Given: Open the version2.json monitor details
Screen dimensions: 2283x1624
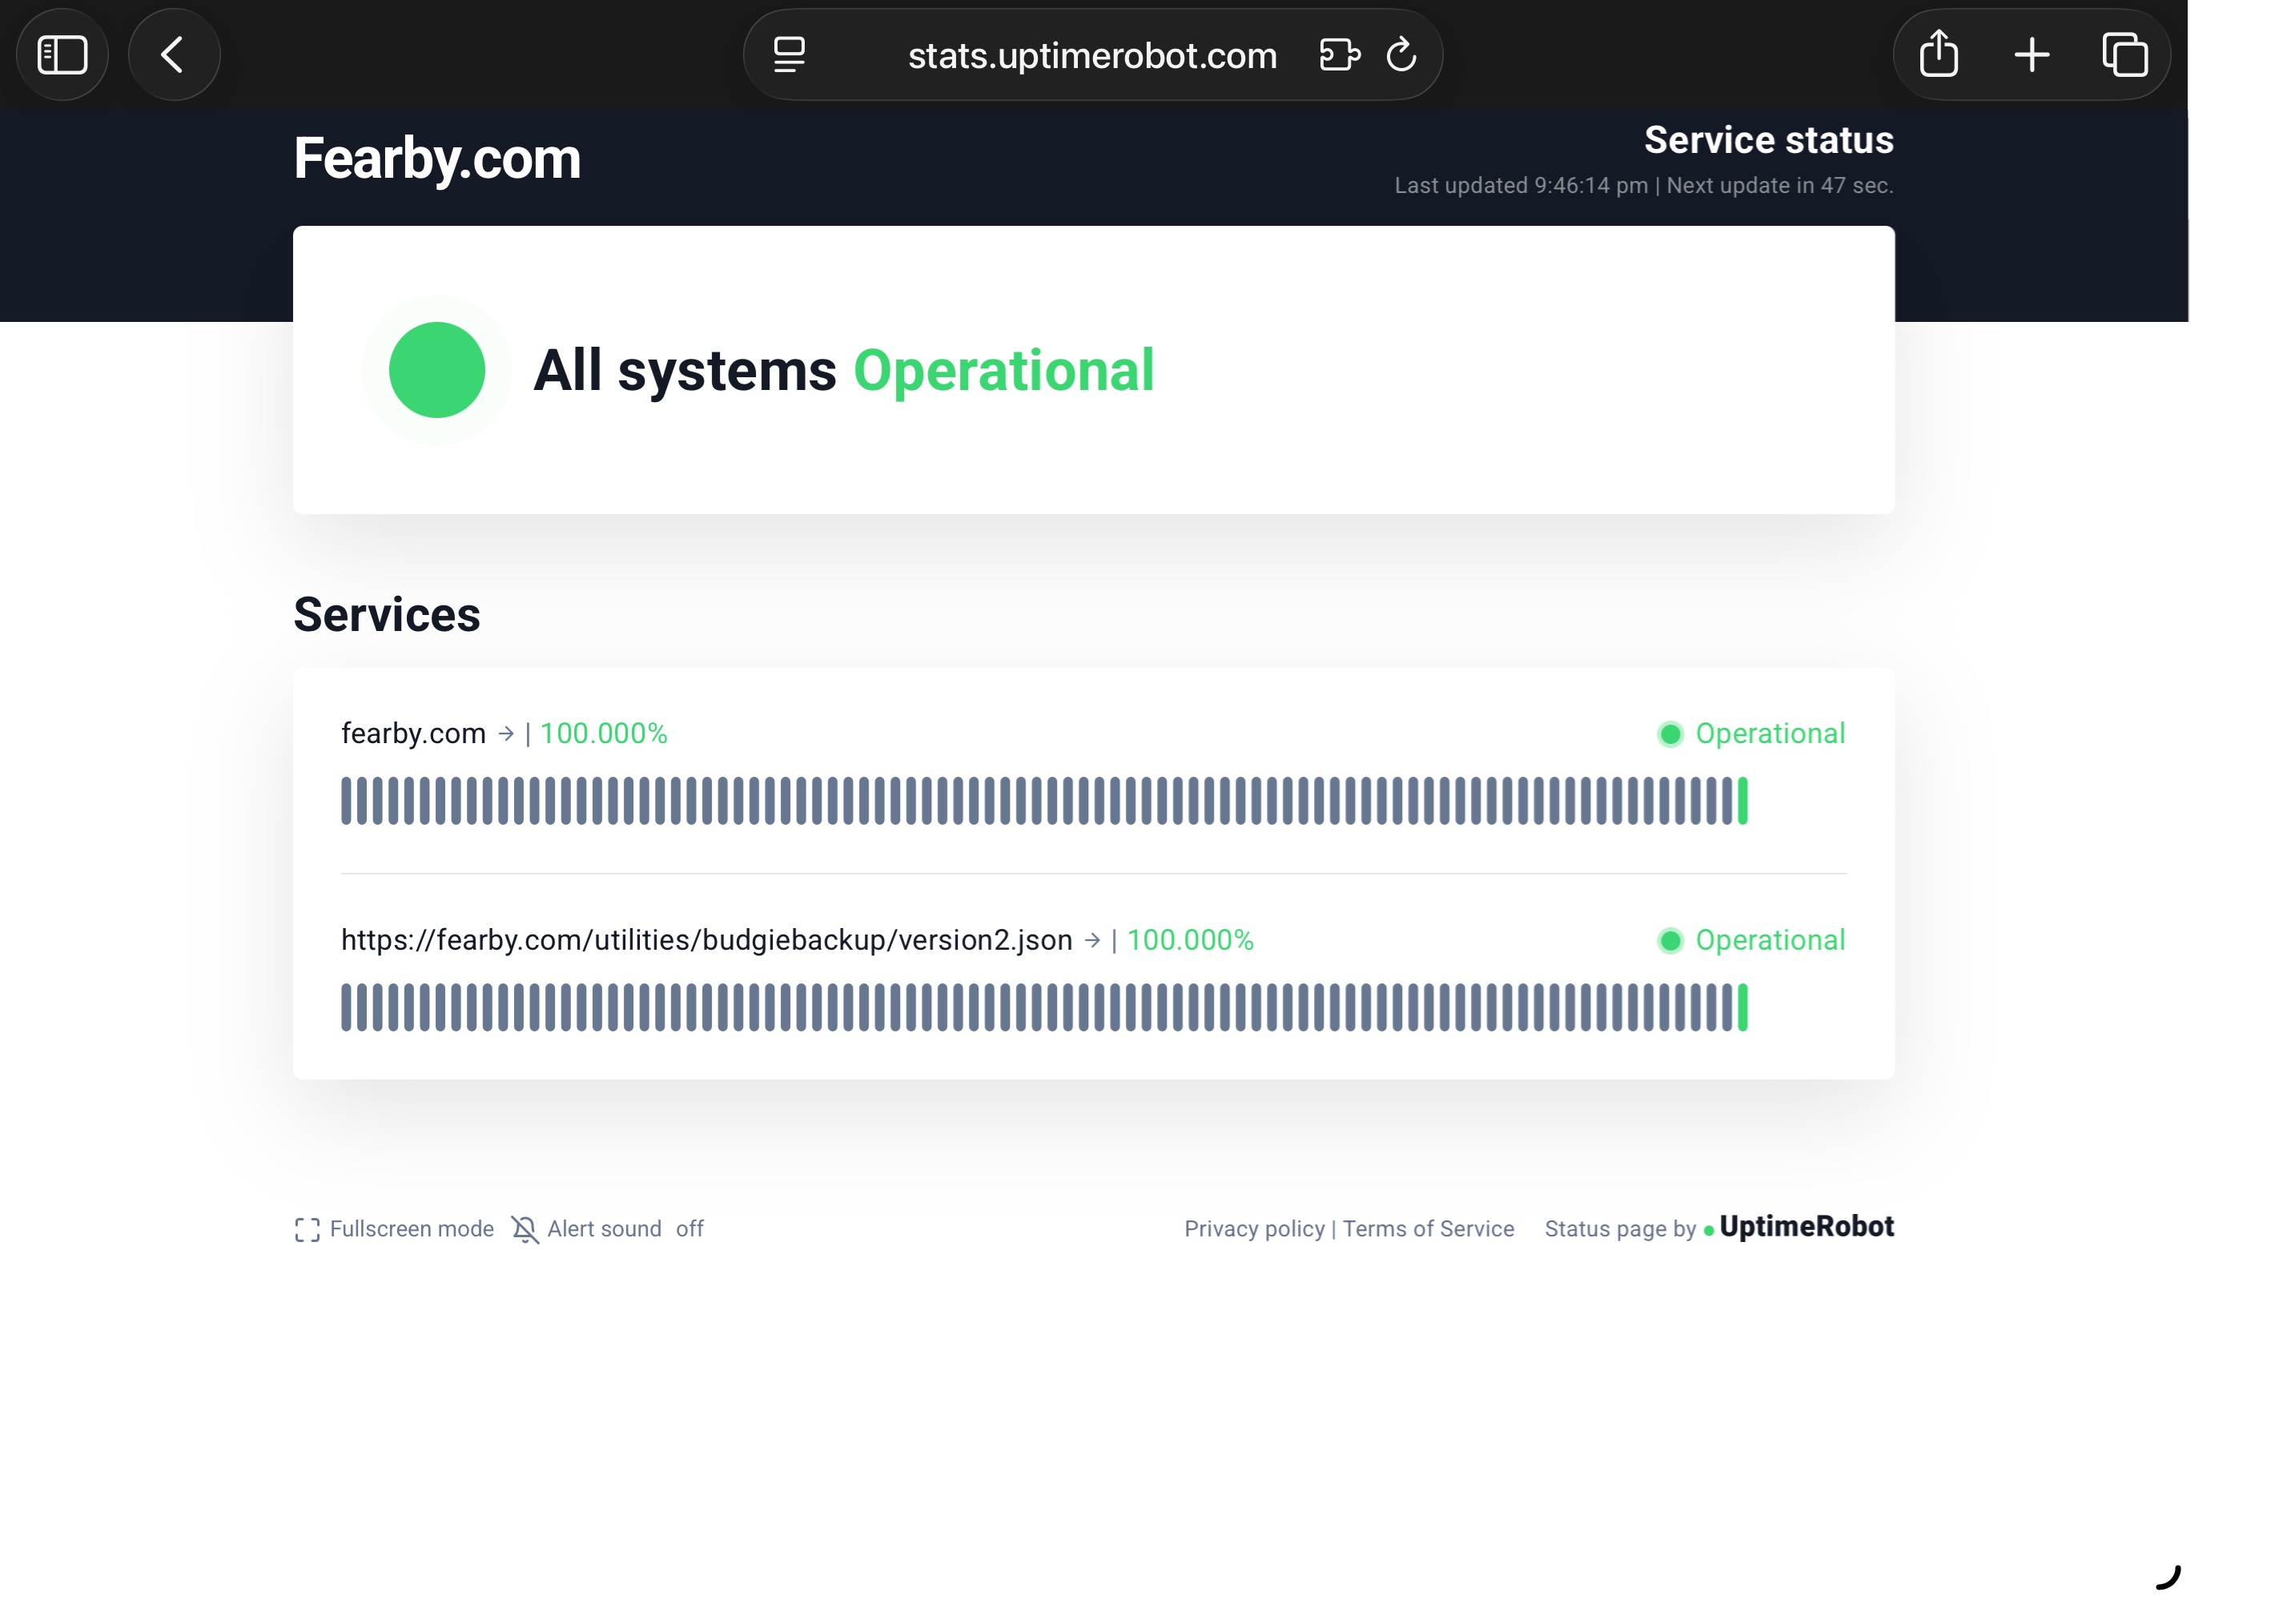Looking at the screenshot, I should pos(706,941).
